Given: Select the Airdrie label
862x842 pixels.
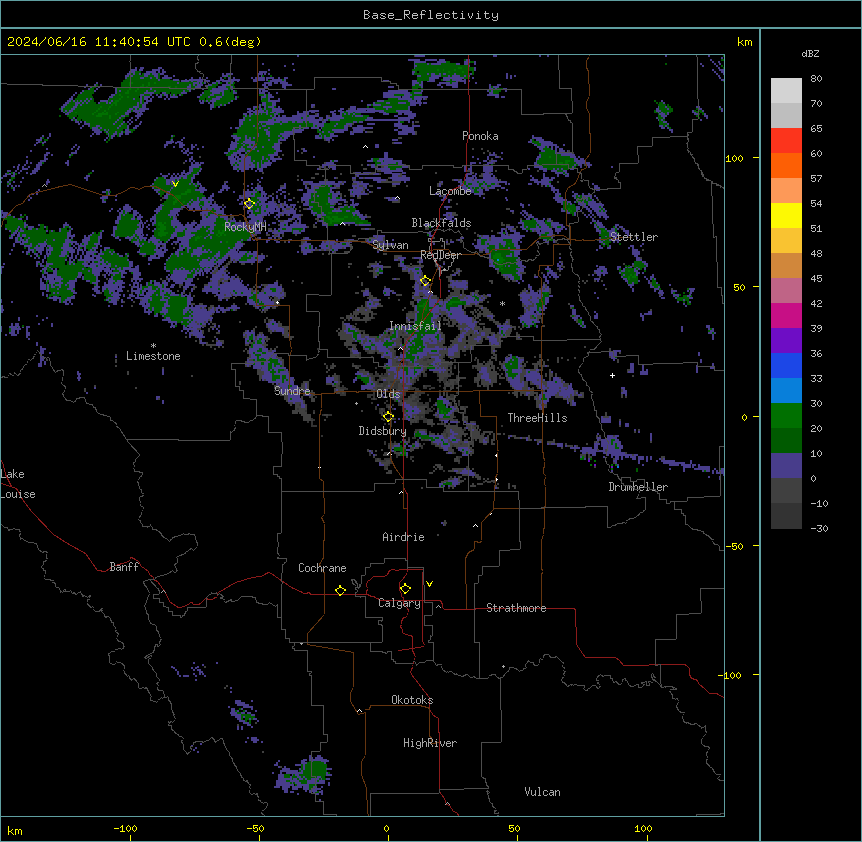Looking at the screenshot, I should tap(403, 537).
